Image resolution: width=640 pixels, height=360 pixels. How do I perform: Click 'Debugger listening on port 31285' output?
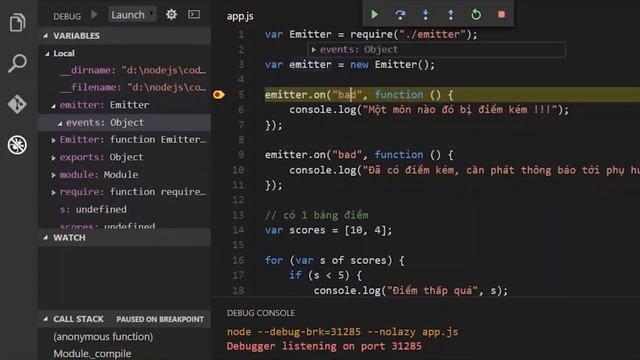pyautogui.click(x=324, y=346)
